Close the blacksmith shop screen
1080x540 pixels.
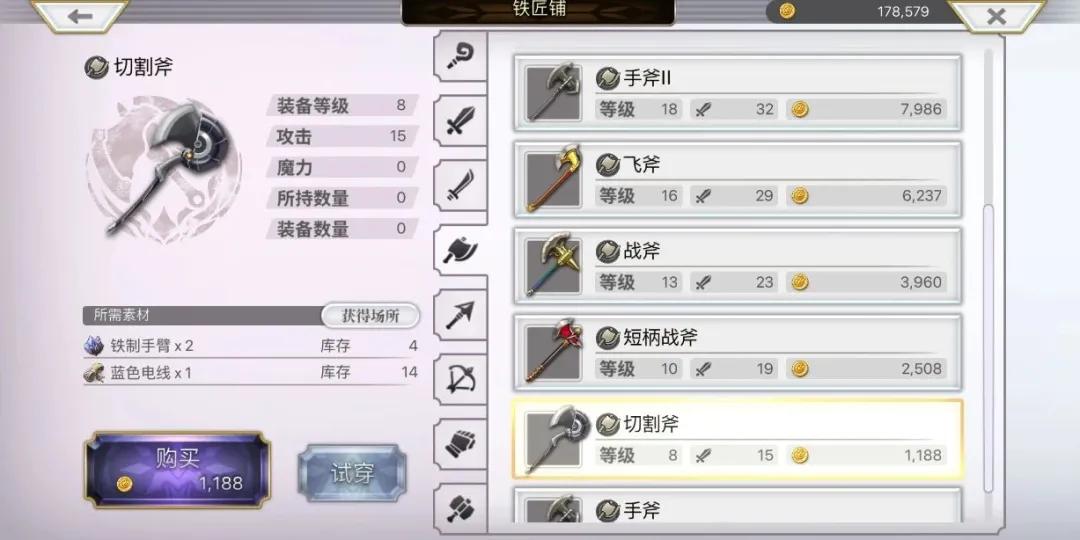click(996, 16)
